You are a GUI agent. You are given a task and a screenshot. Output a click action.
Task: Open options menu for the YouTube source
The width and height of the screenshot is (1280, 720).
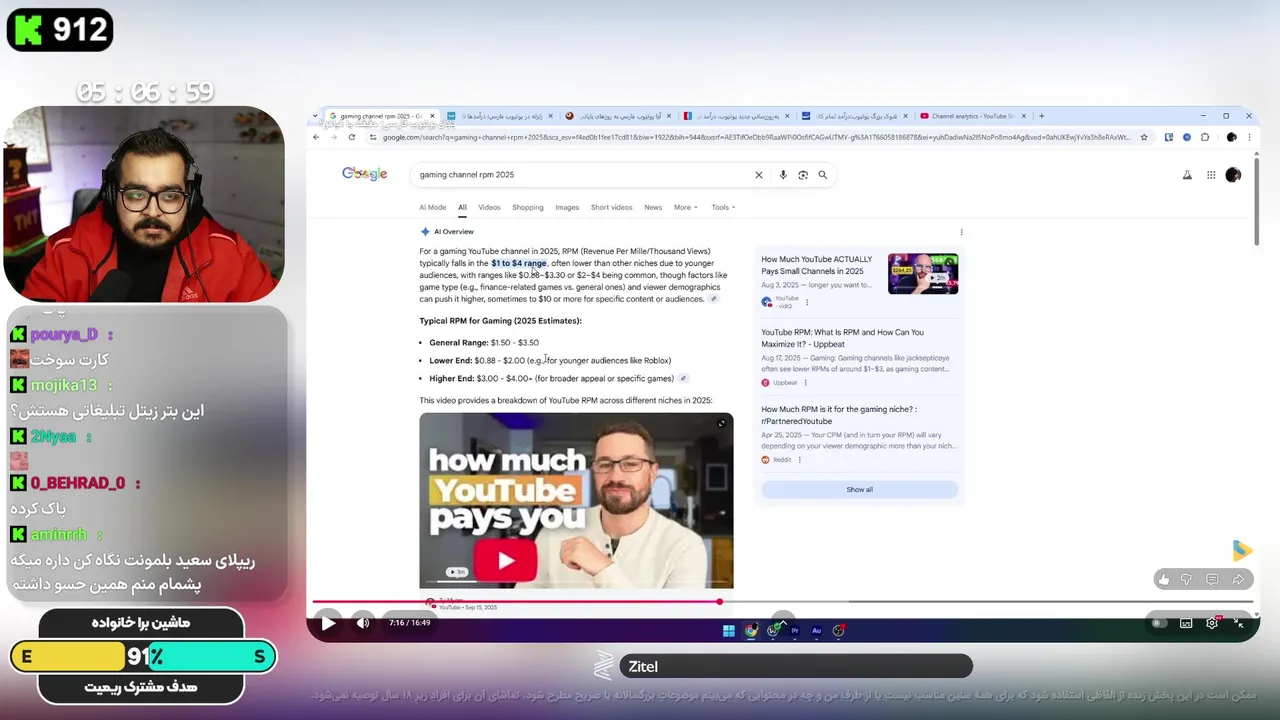coord(807,302)
